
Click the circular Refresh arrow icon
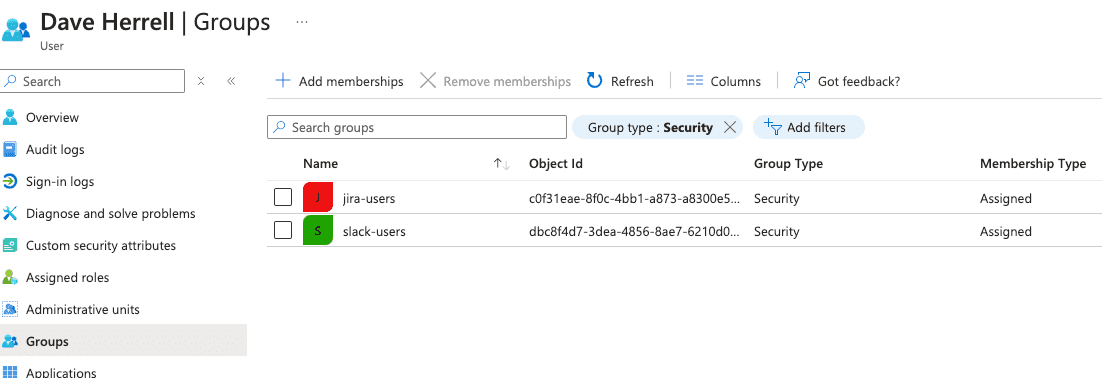coord(595,80)
